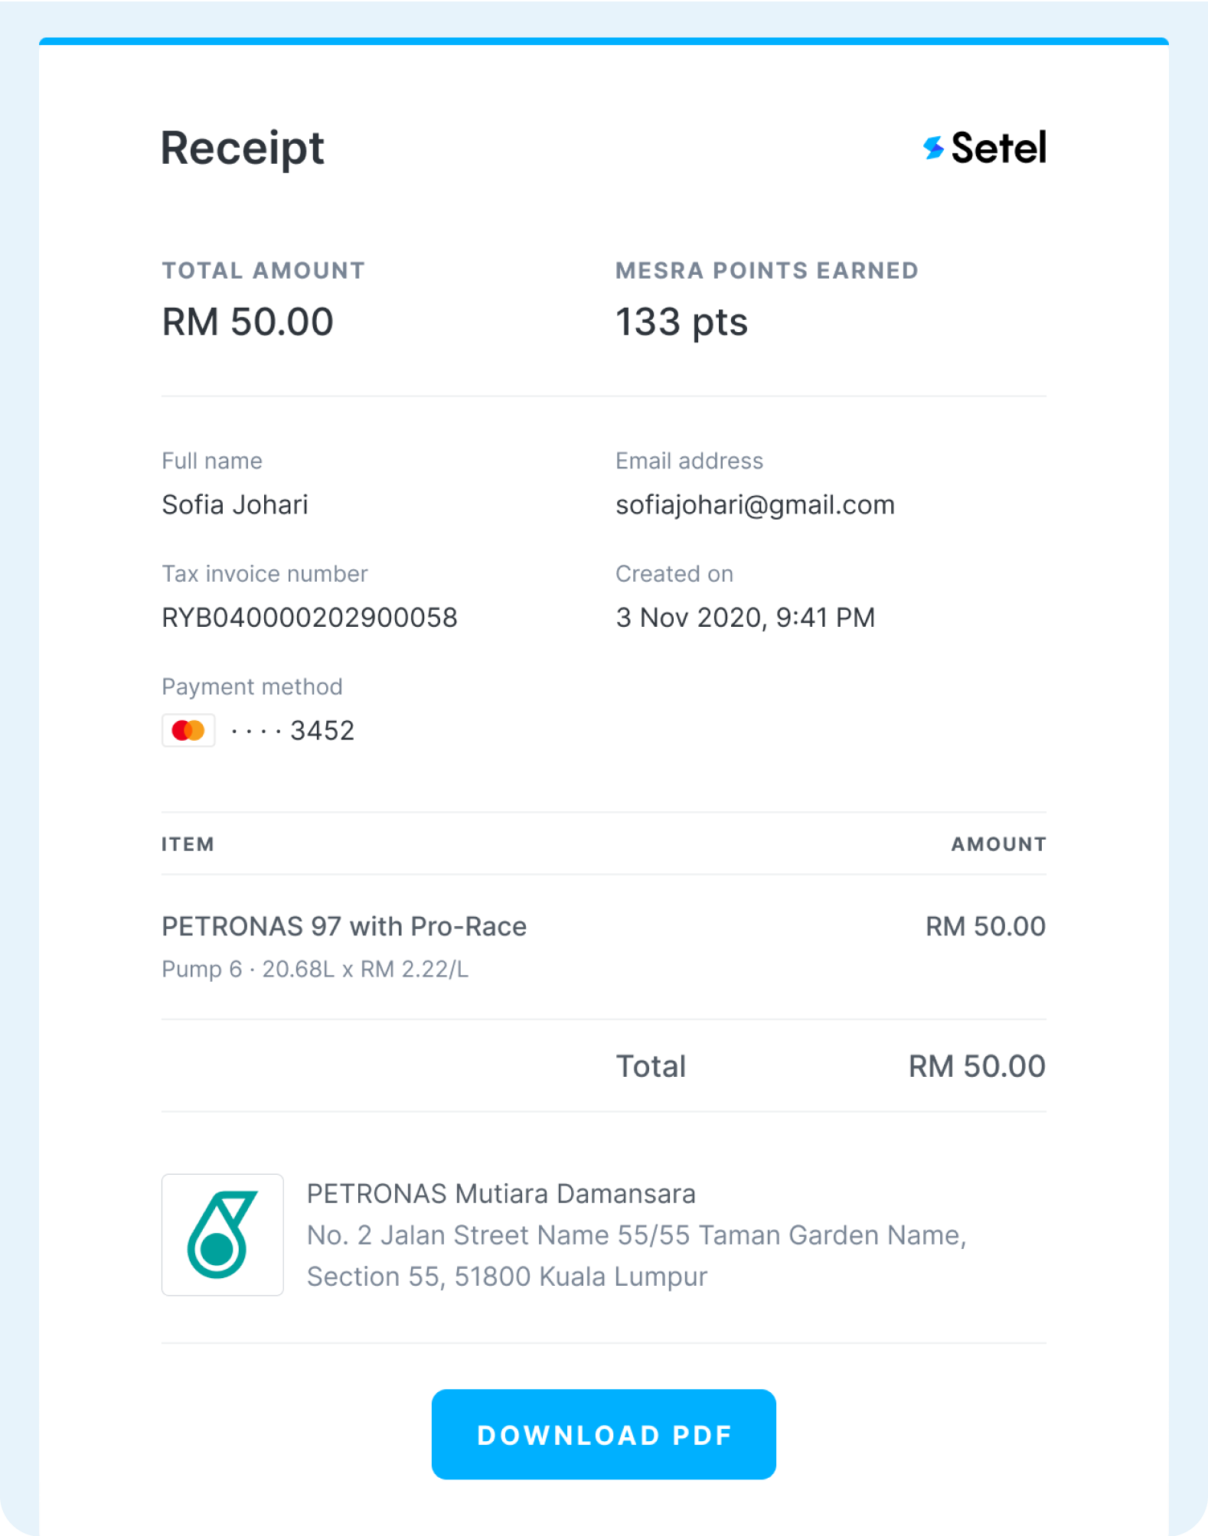Click the Setel brand name text
1208x1536 pixels.
point(998,148)
